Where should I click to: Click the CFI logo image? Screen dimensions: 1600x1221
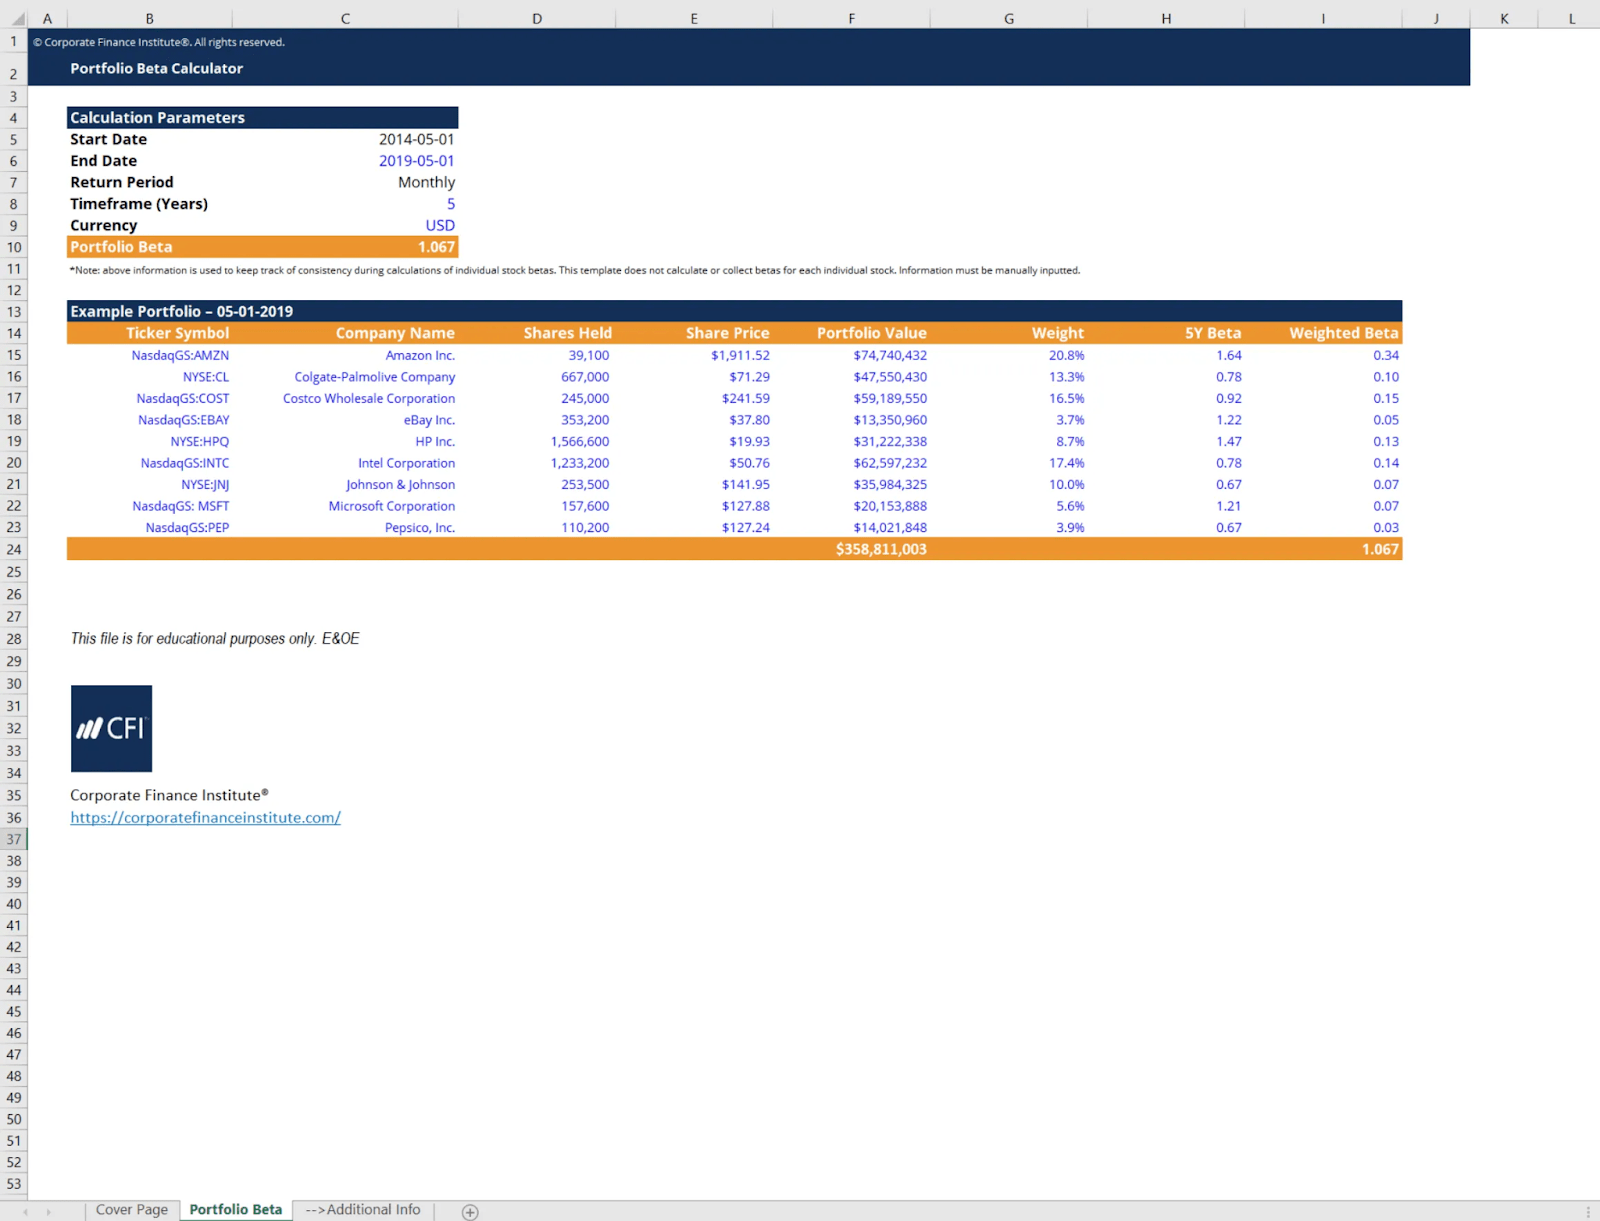point(110,728)
